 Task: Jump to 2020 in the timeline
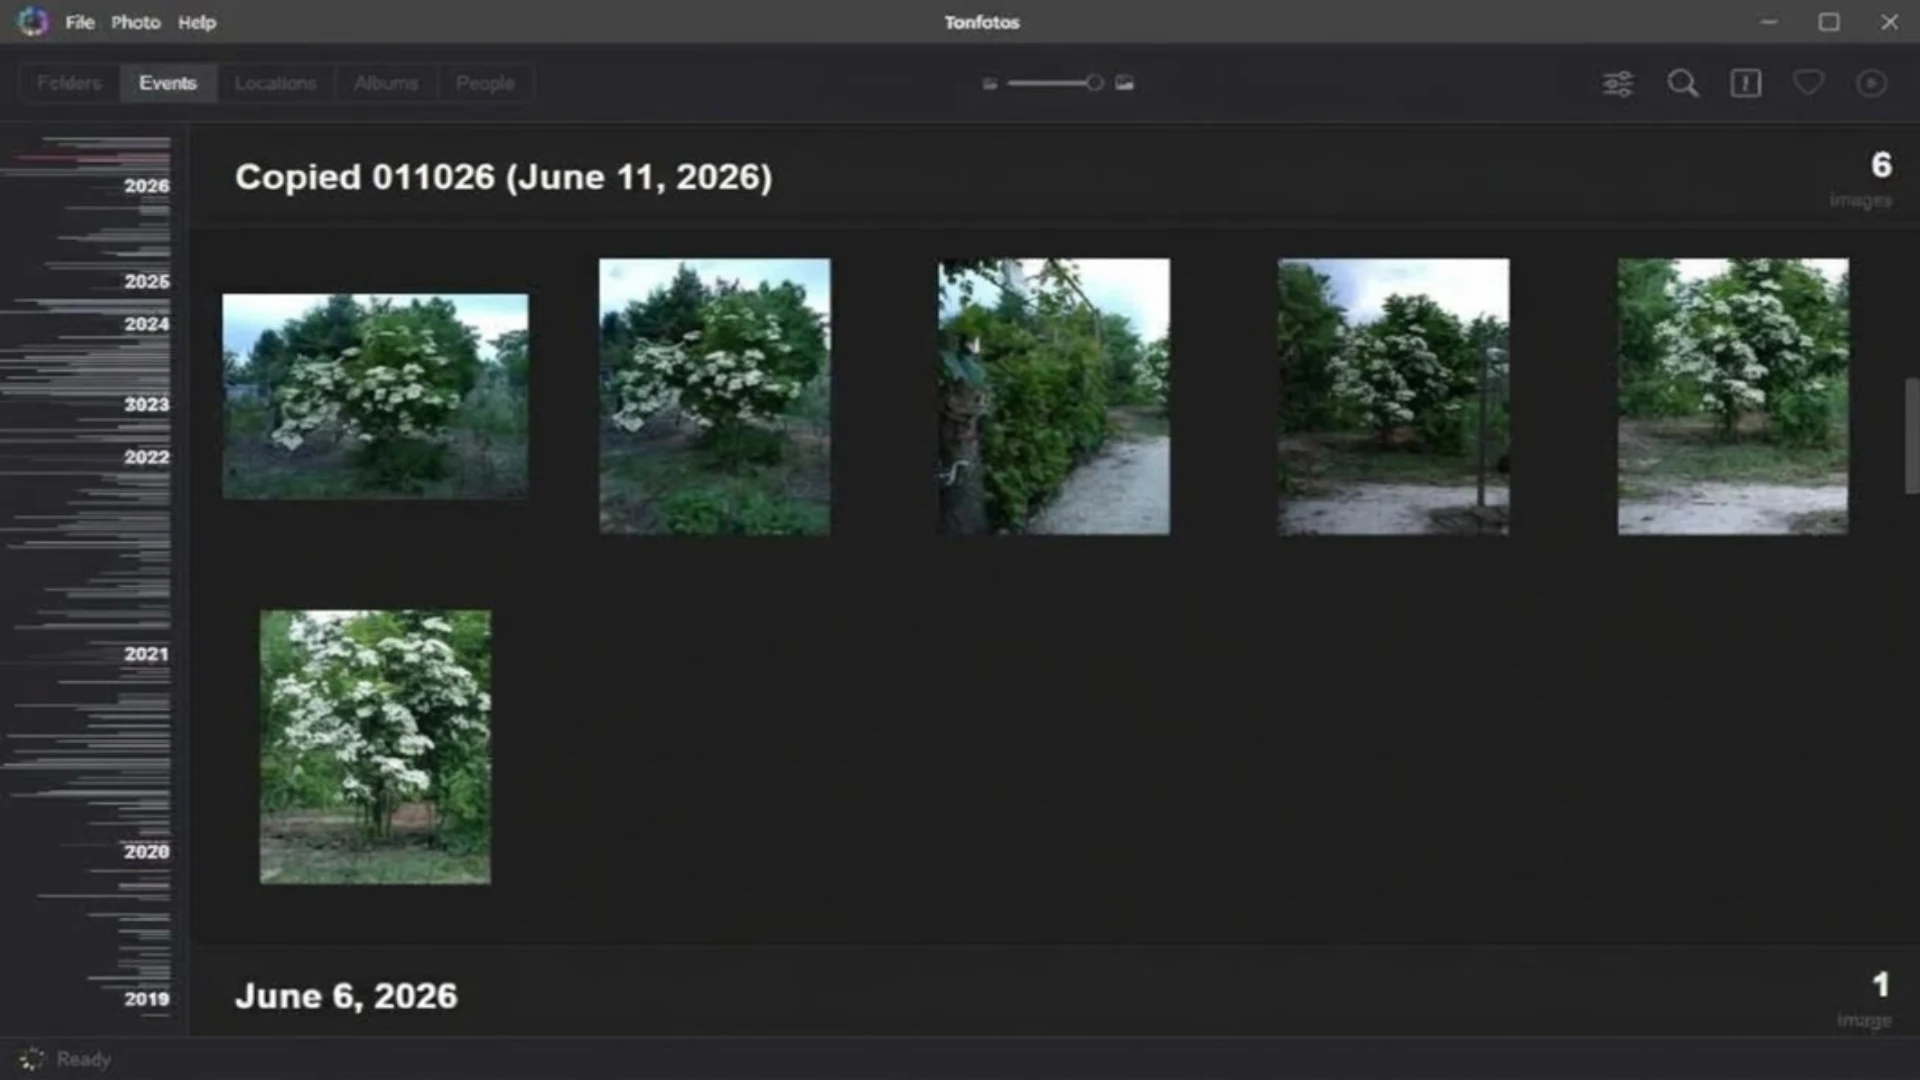147,852
